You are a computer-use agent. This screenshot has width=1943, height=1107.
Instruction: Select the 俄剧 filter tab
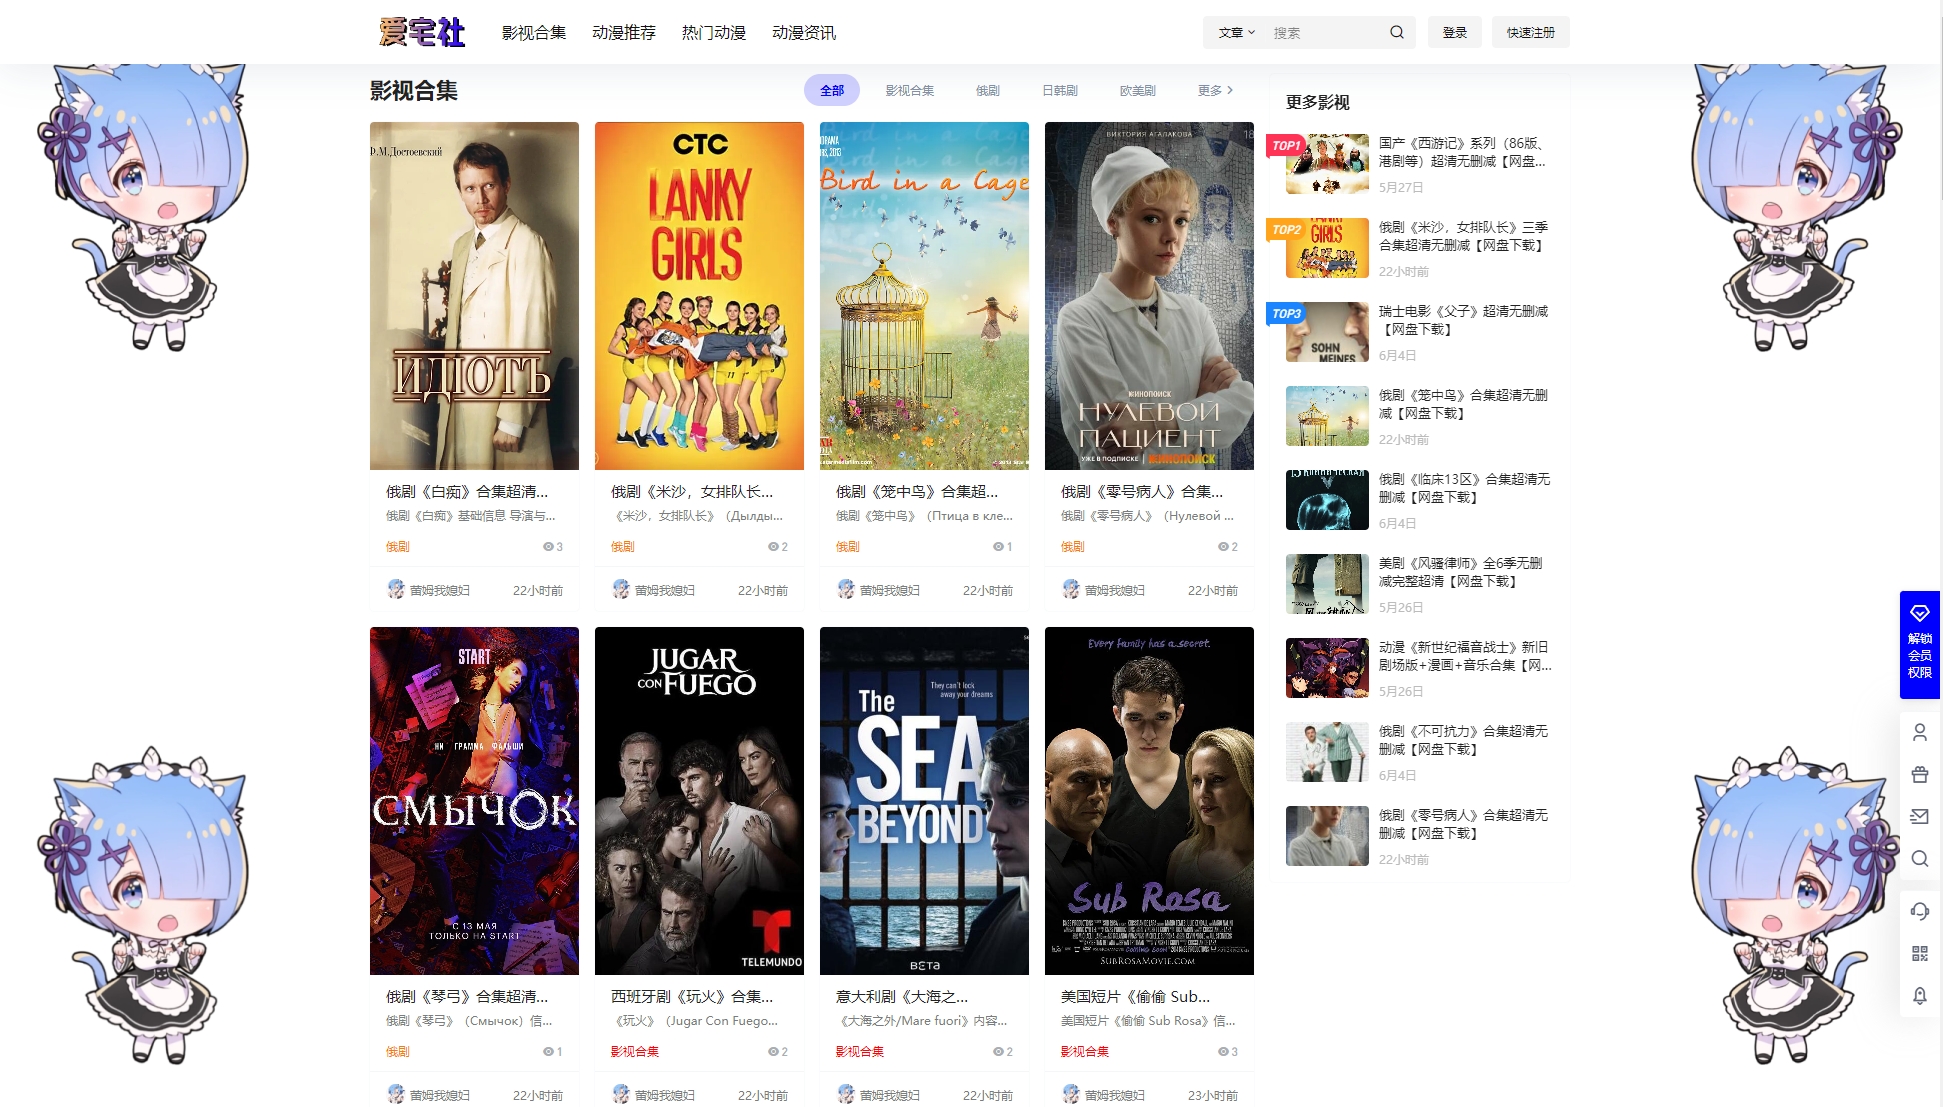click(x=987, y=90)
